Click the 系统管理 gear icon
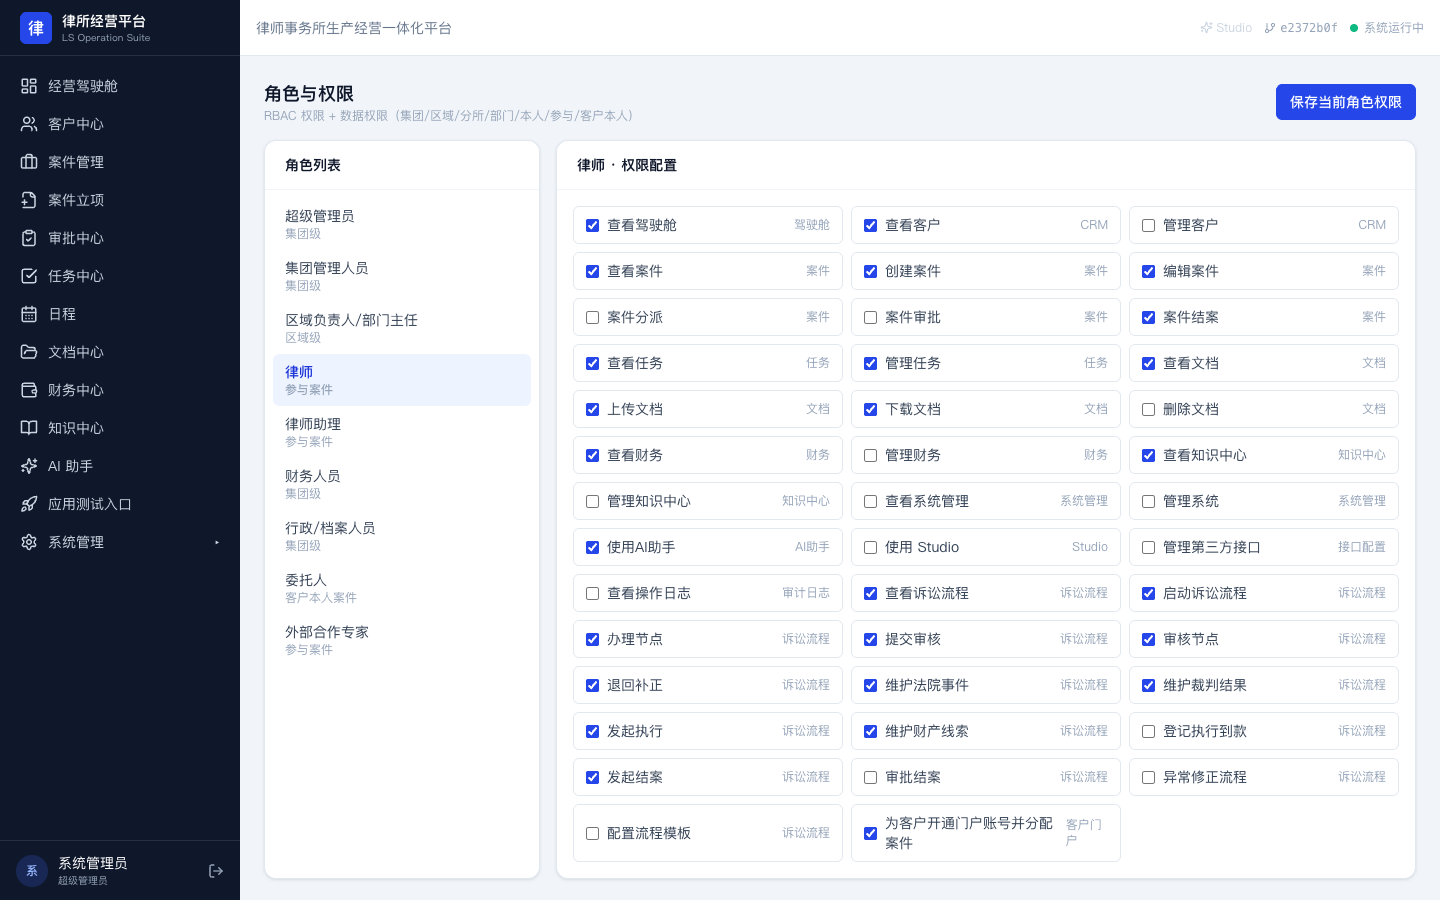 pos(29,542)
